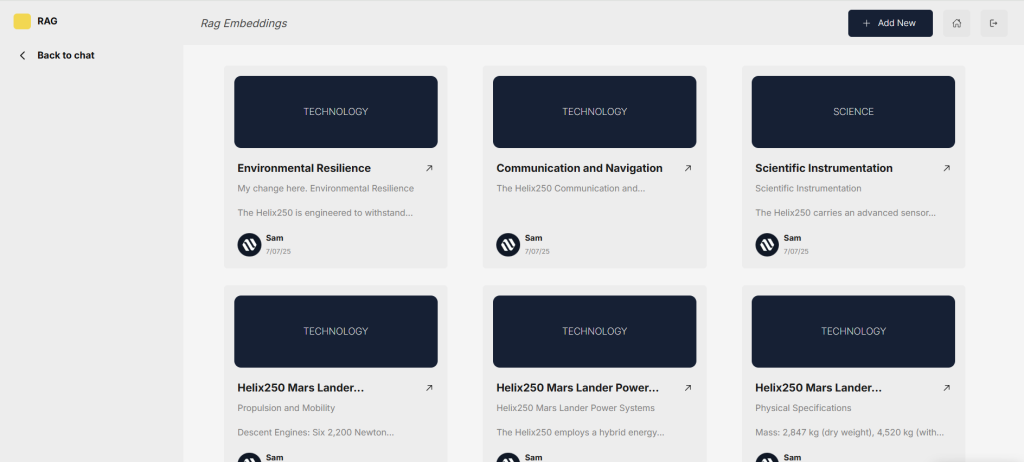Click 'The Helix250 is engineered to withstand…' text
The height and width of the screenshot is (462, 1024).
[325, 212]
